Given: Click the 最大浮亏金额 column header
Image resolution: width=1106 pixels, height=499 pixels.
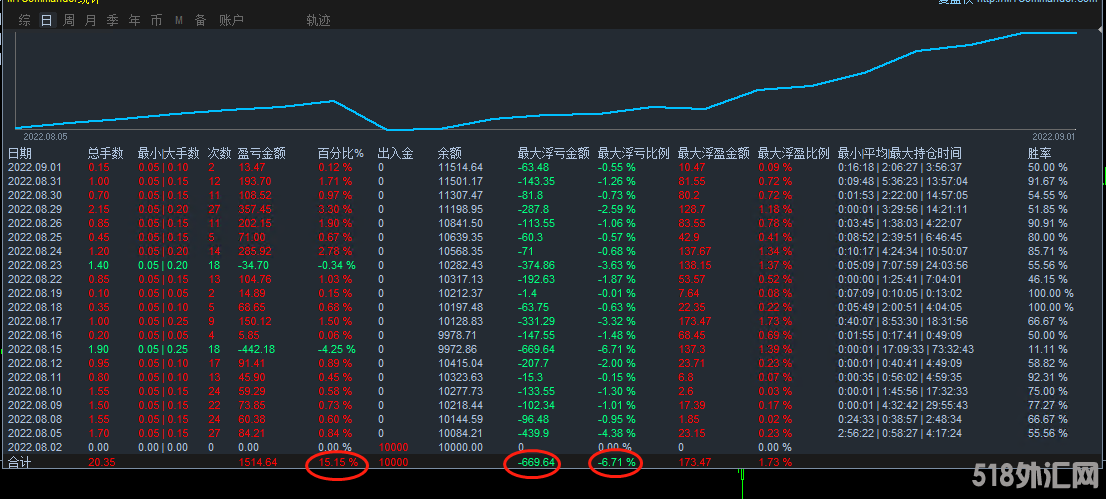Looking at the screenshot, I should tap(554, 153).
